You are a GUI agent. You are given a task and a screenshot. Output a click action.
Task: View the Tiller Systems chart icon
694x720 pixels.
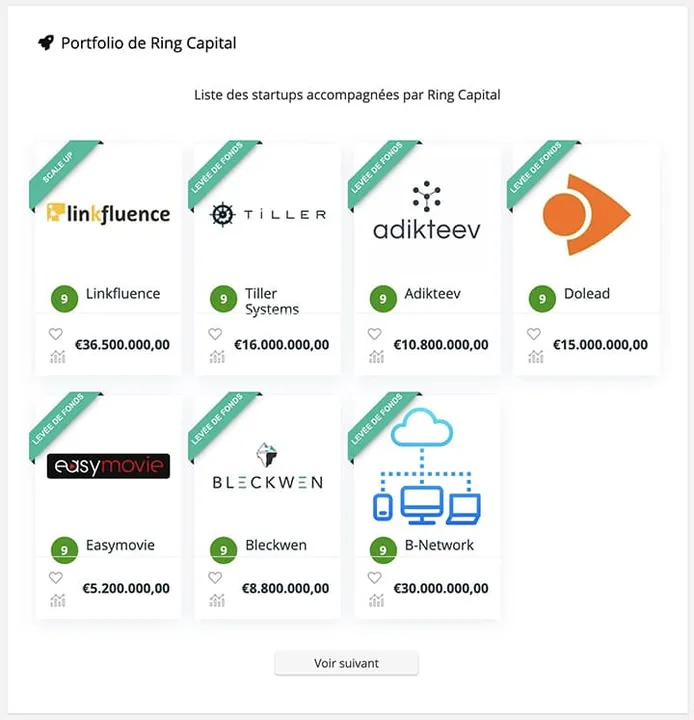point(216,357)
